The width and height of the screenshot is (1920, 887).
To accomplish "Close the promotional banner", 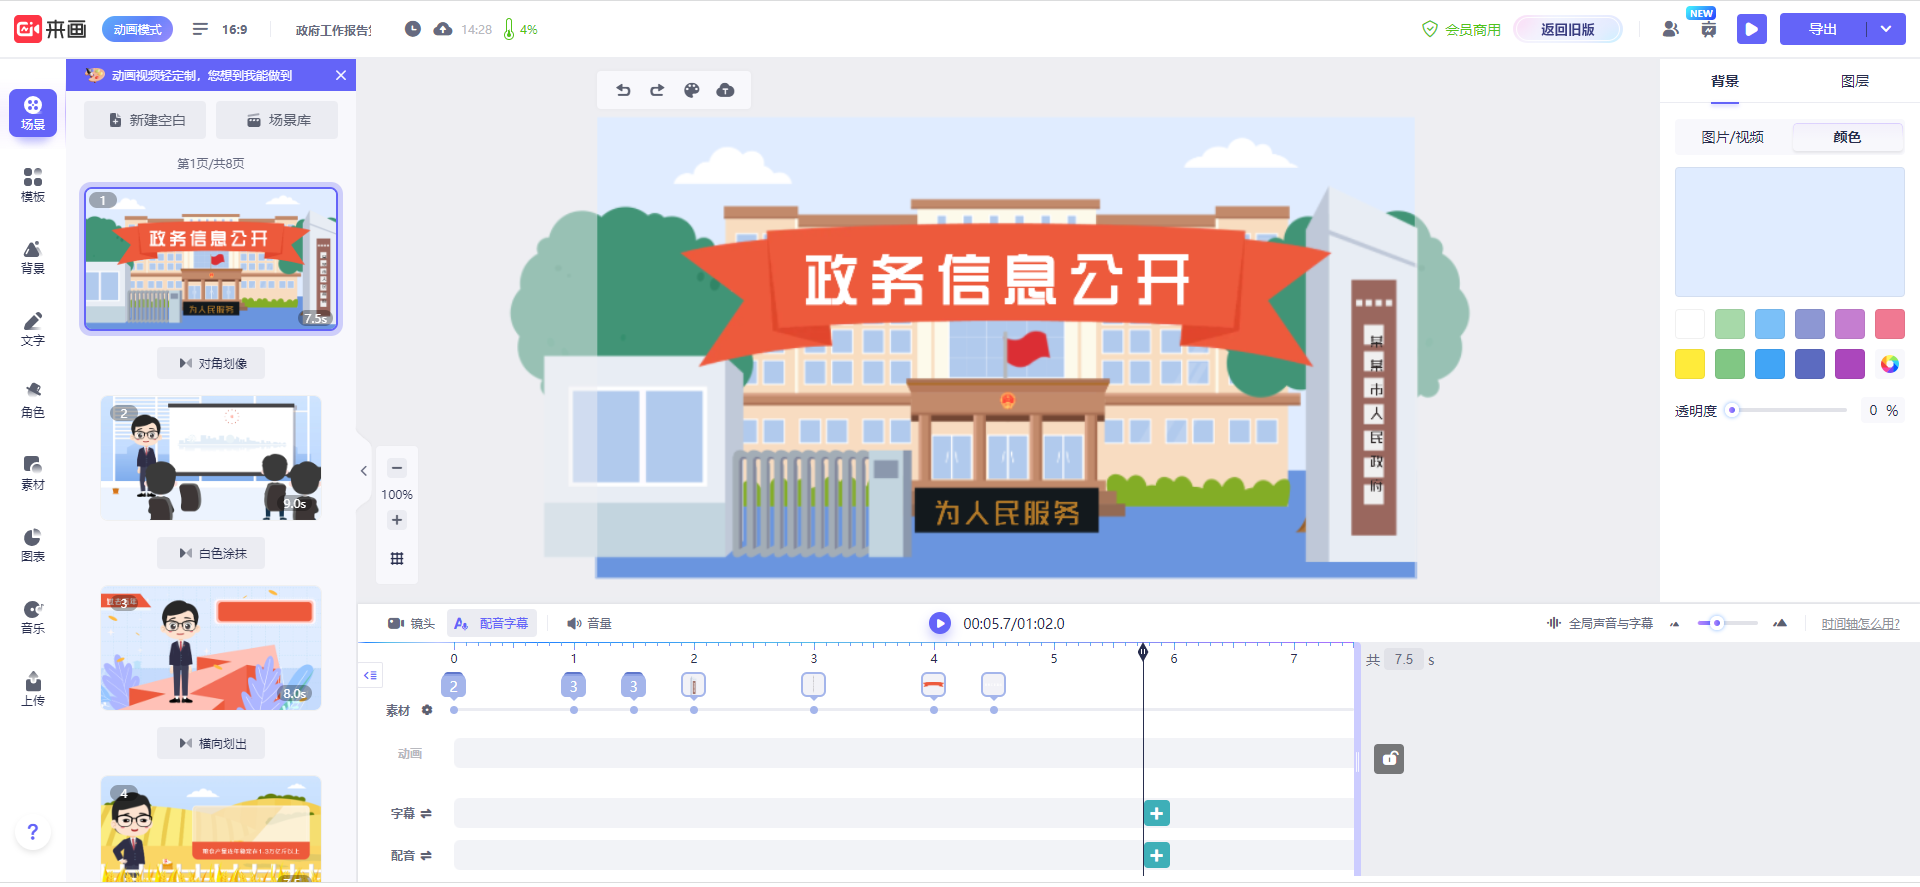I will tap(341, 75).
